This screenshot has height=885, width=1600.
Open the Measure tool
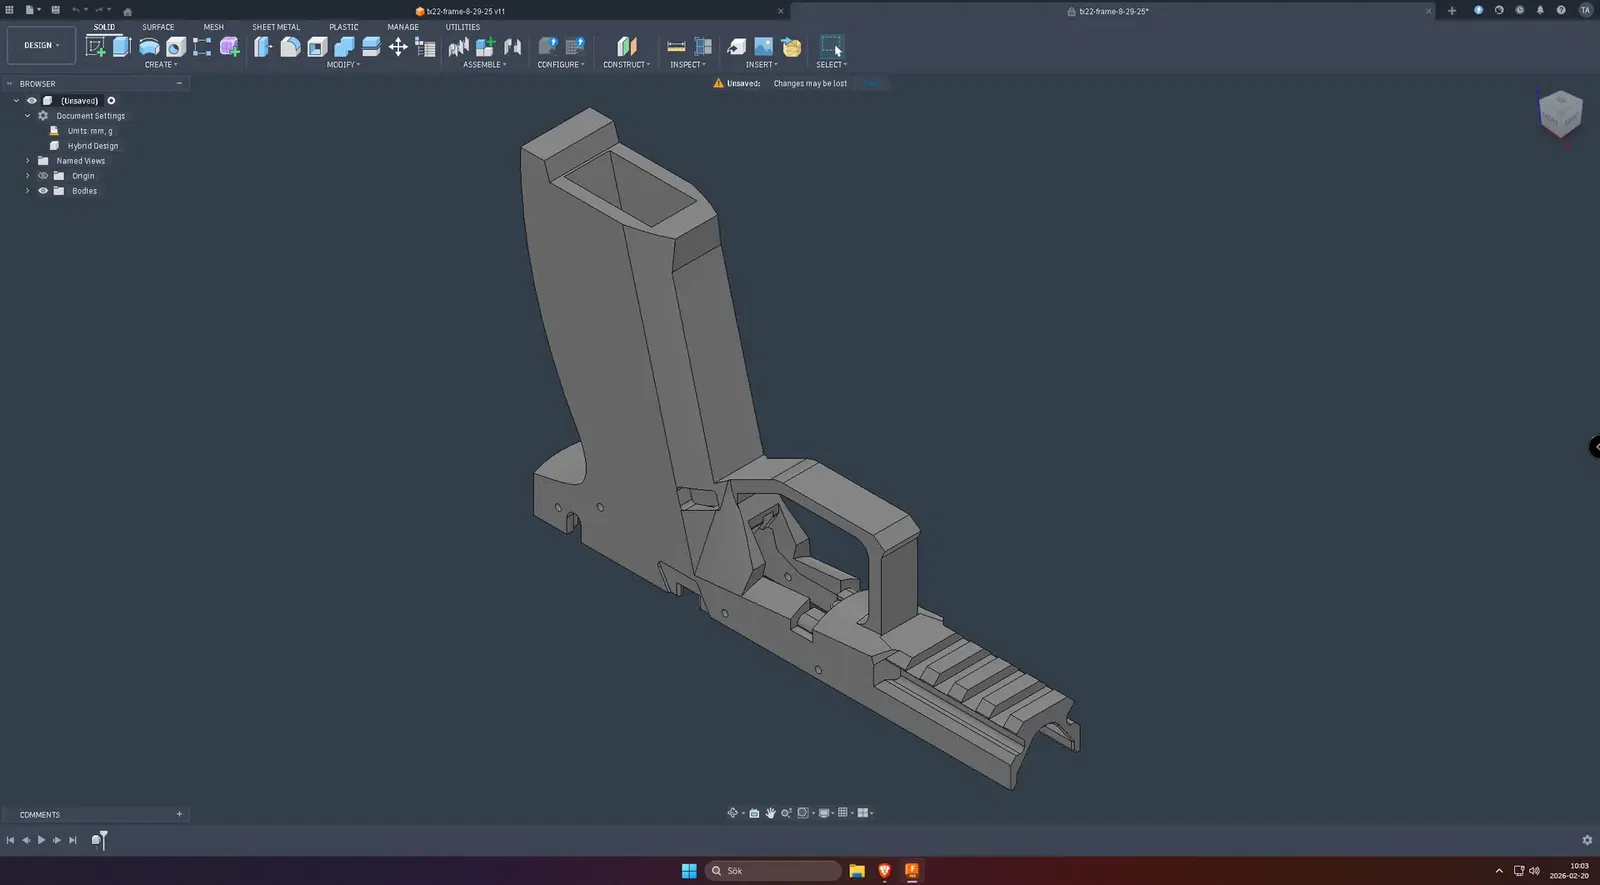[x=676, y=46]
